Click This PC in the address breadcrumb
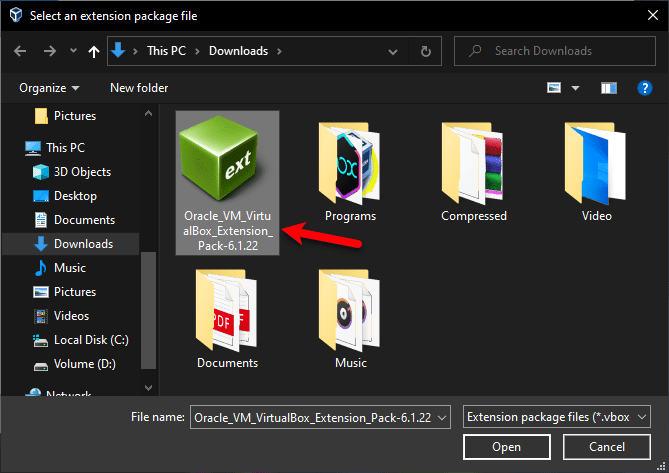The width and height of the screenshot is (669, 473). click(x=166, y=51)
